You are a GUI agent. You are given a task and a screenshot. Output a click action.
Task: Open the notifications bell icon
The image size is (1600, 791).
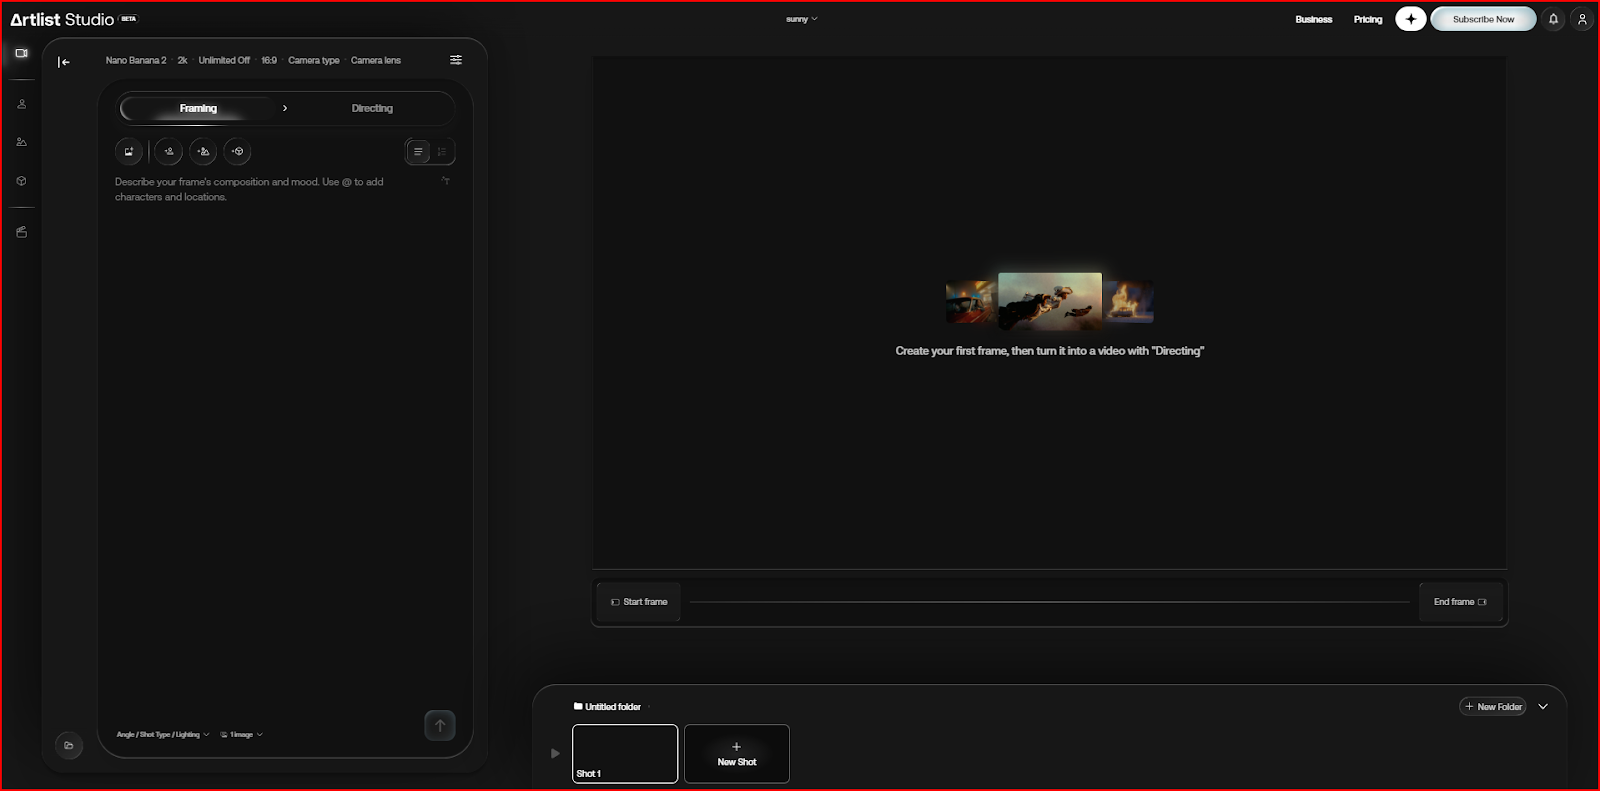point(1553,19)
